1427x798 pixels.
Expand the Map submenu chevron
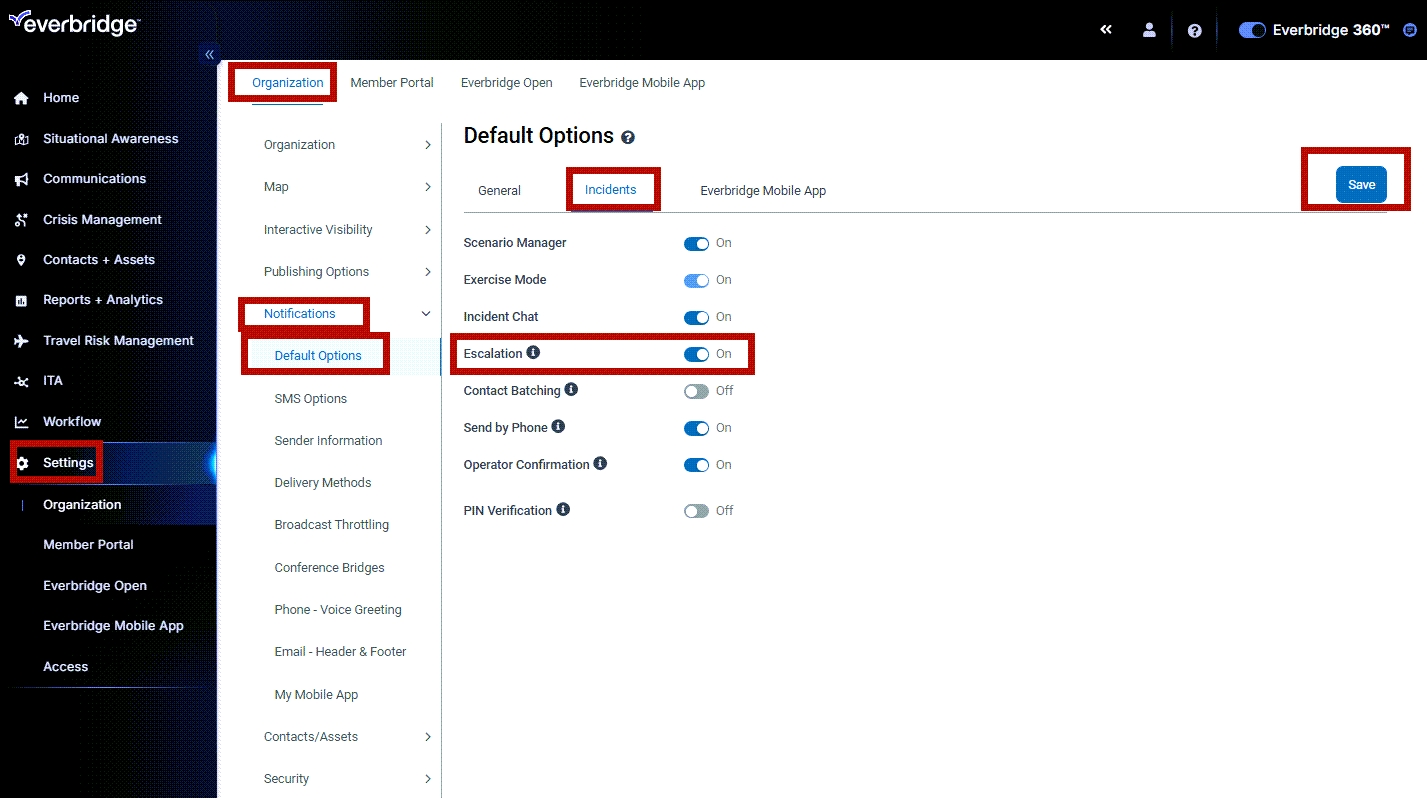tap(428, 187)
